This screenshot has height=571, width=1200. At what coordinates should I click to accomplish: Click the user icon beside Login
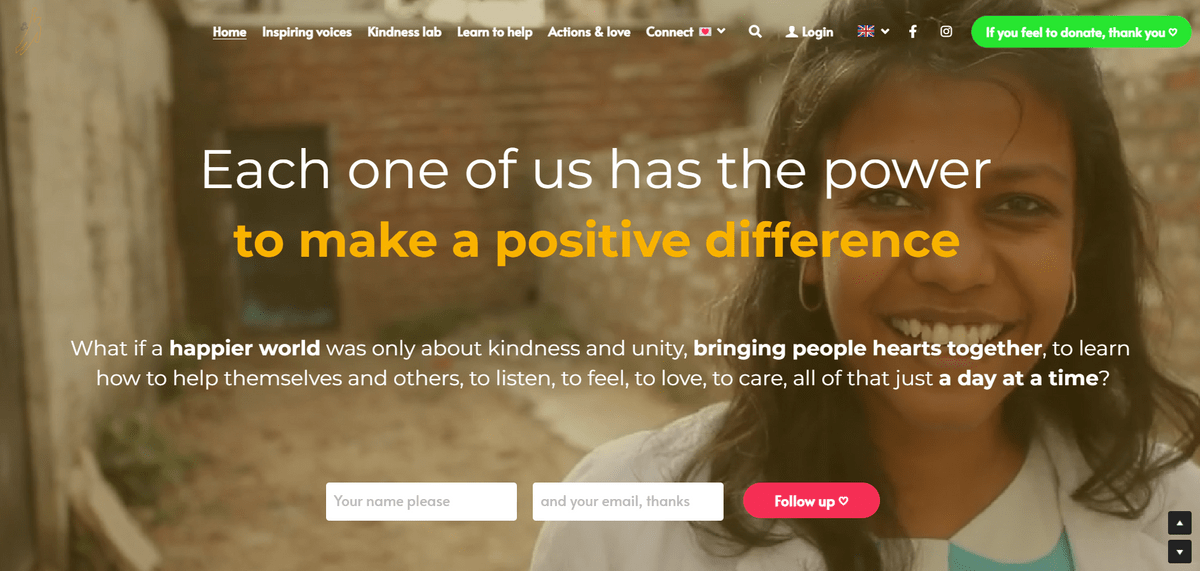[x=792, y=32]
